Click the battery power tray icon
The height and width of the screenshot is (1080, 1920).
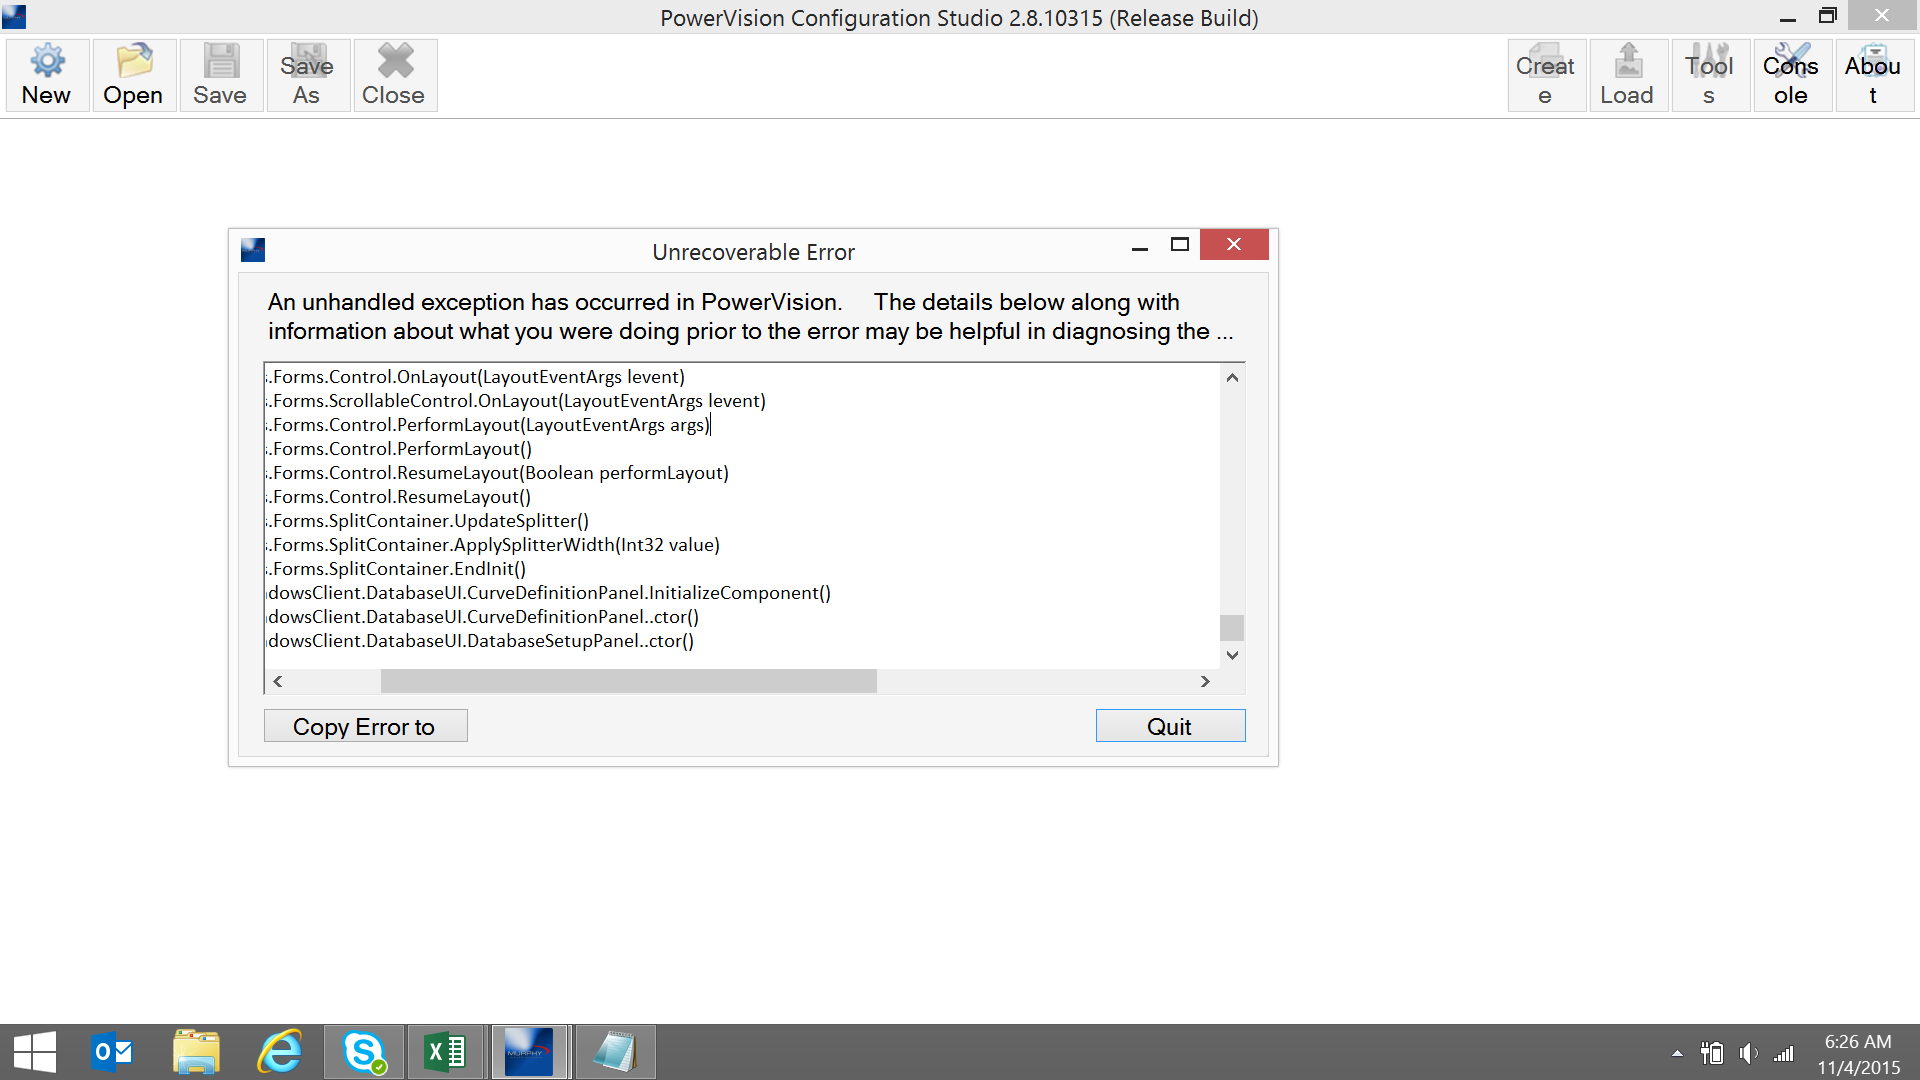[1712, 1053]
